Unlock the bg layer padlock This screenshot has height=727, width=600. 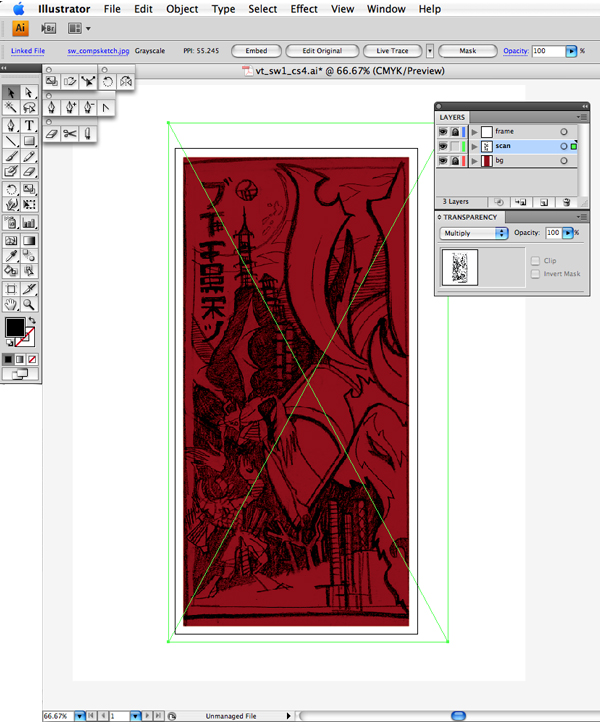pos(455,160)
